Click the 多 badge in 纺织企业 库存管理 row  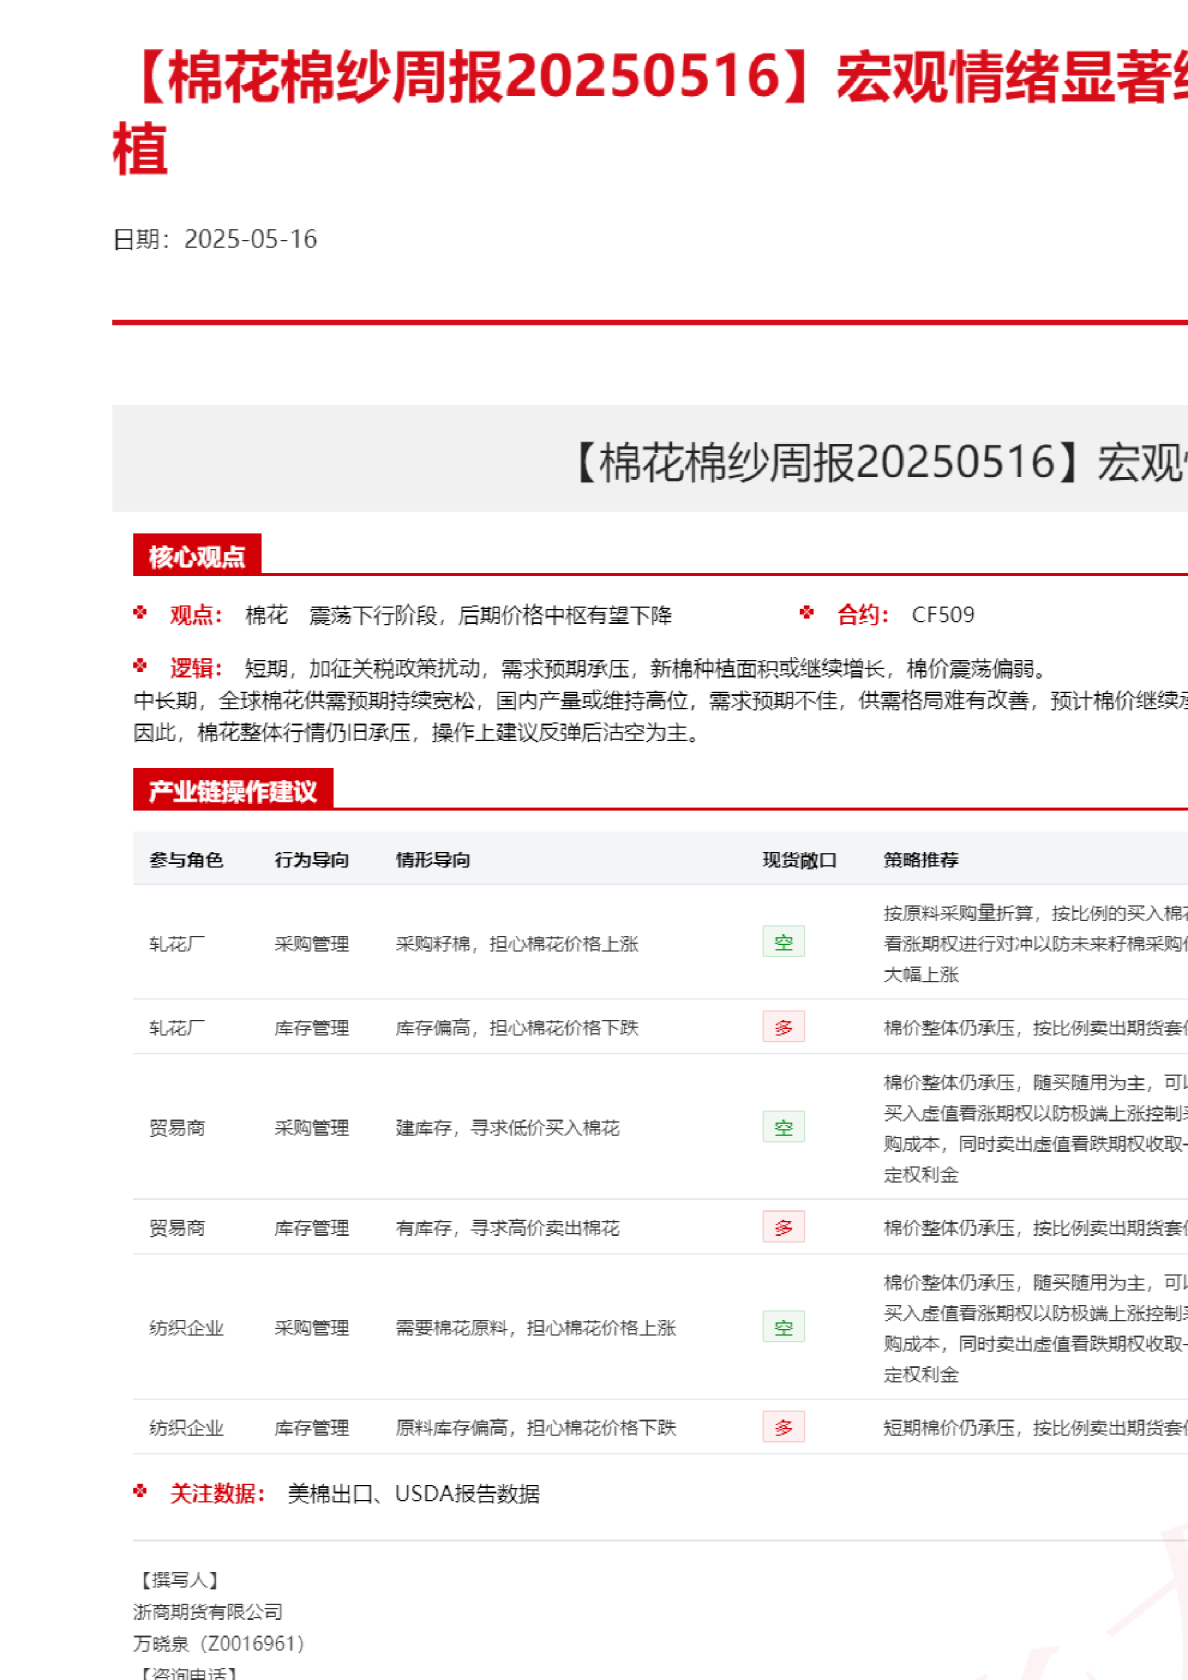point(783,1427)
